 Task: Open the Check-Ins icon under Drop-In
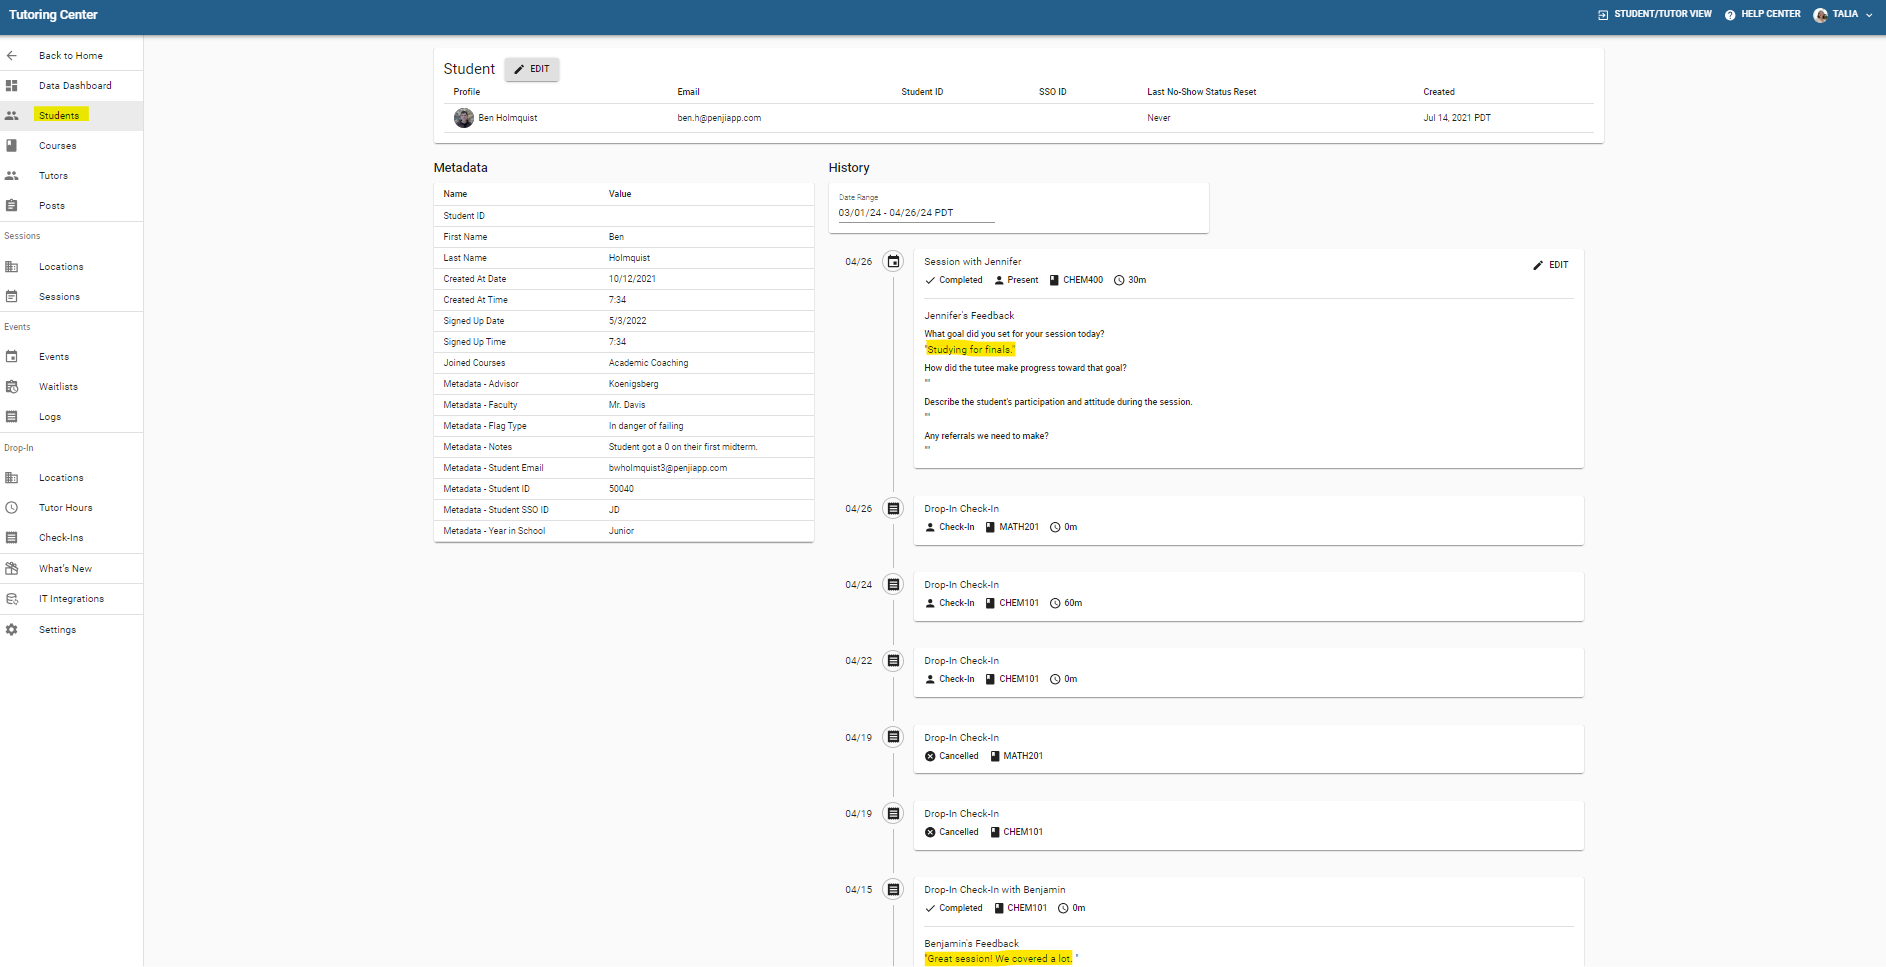(x=14, y=537)
